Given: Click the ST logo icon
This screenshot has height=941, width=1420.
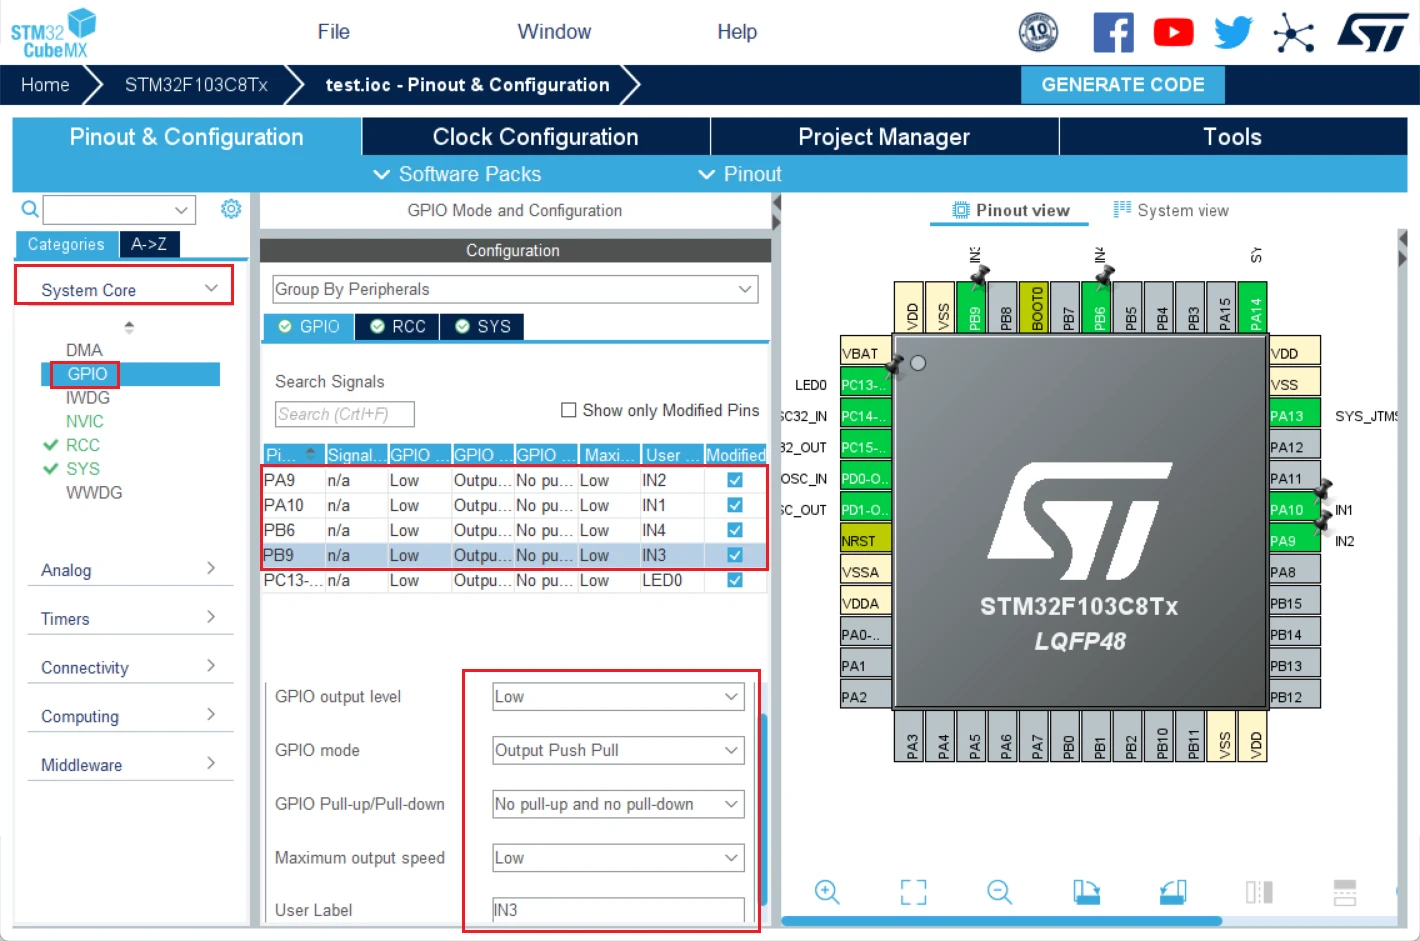Looking at the screenshot, I should point(1373,32).
